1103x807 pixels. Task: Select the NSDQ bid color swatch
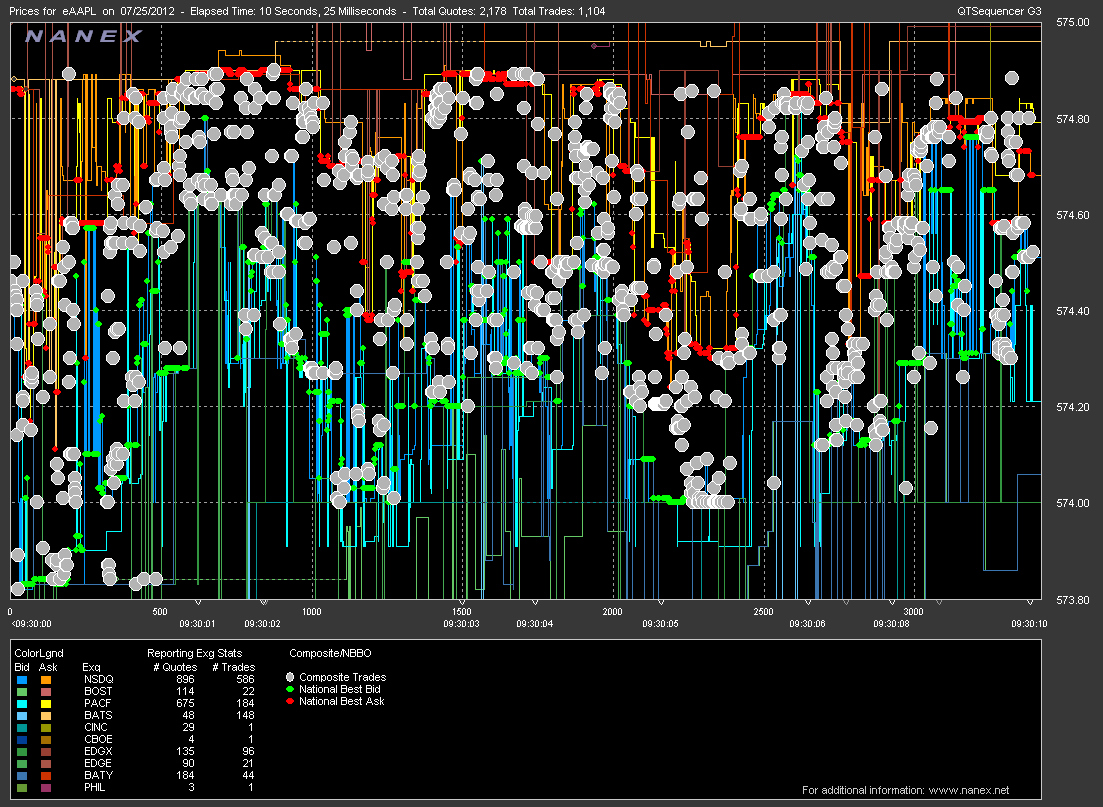22,680
